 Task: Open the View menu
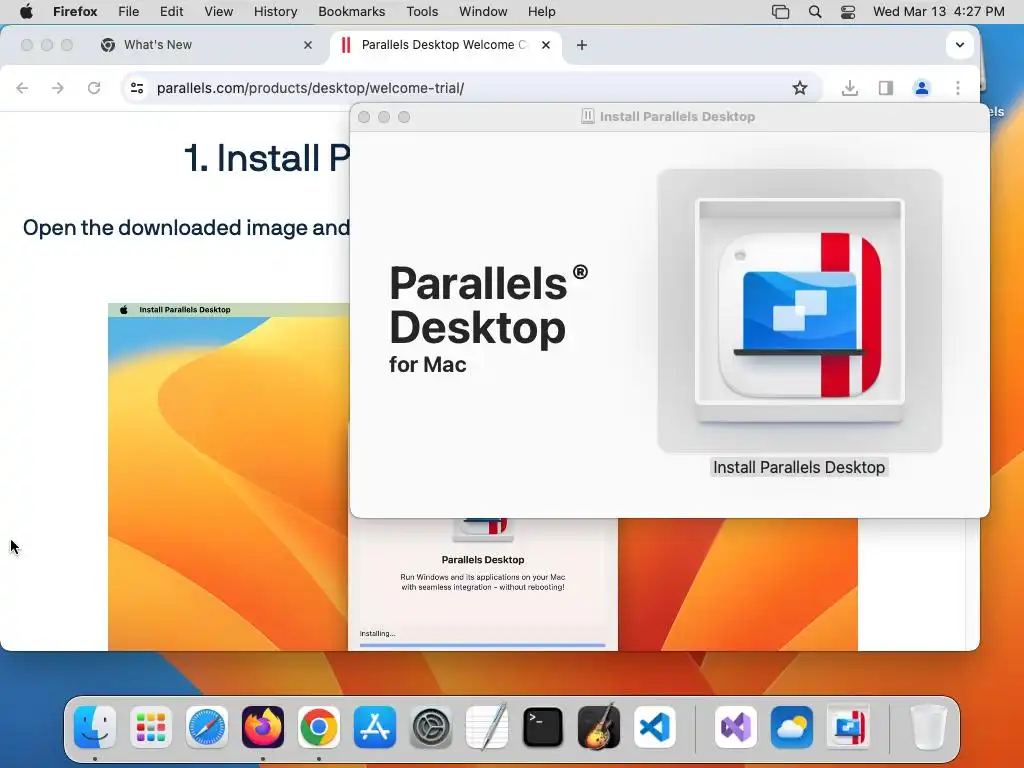tap(218, 12)
